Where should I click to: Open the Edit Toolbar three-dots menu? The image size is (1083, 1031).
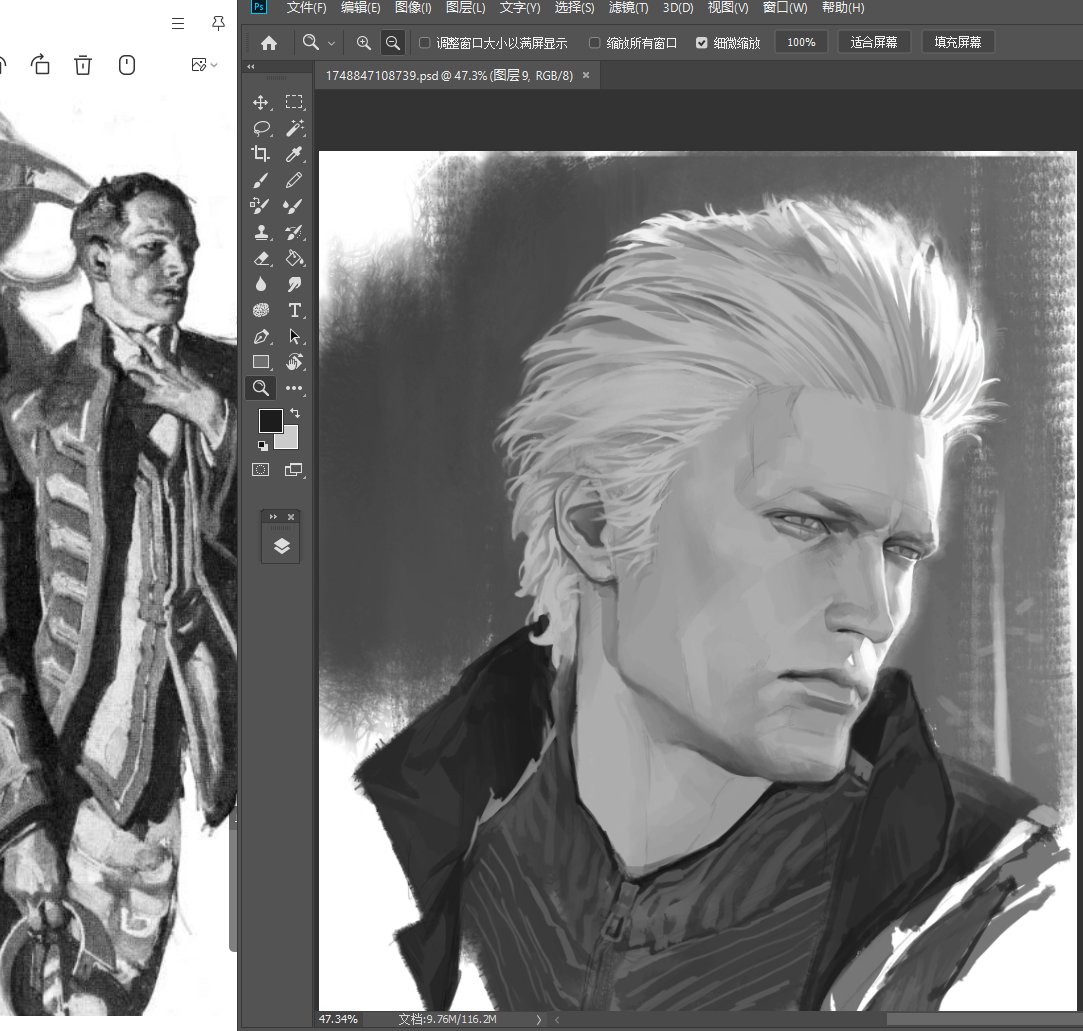tap(294, 388)
